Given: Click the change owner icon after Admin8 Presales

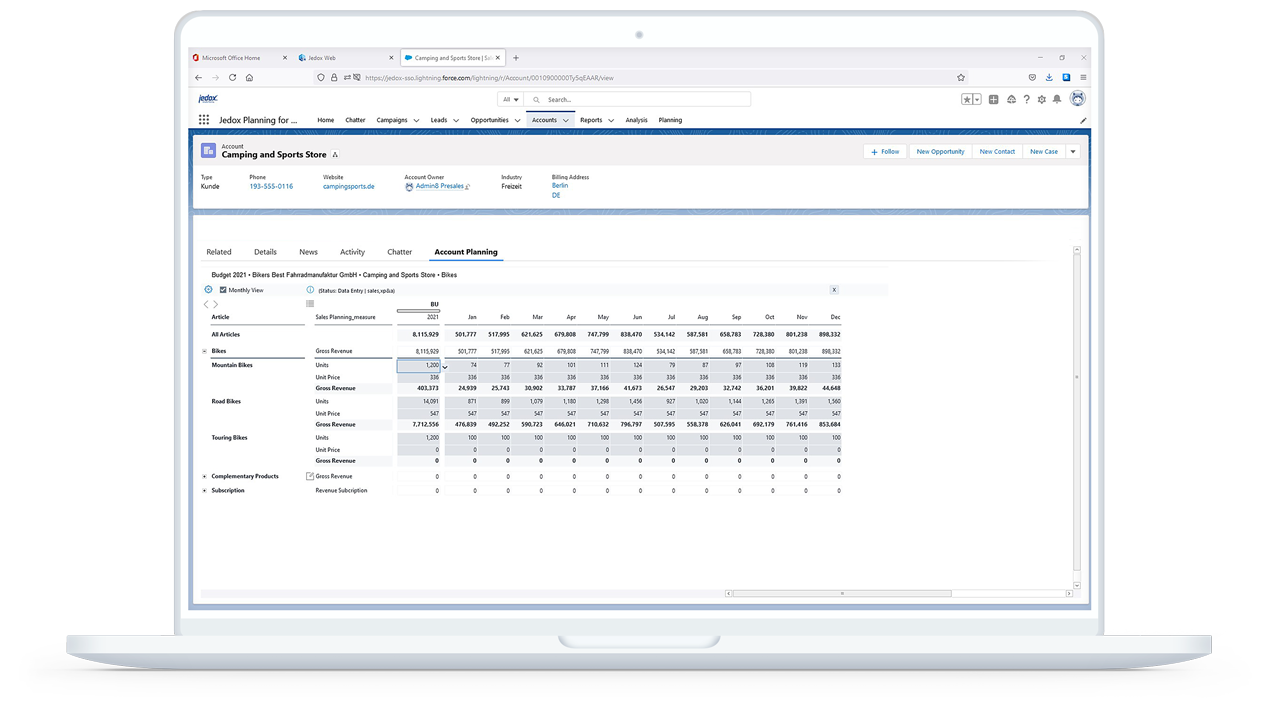Looking at the screenshot, I should pos(468,186).
